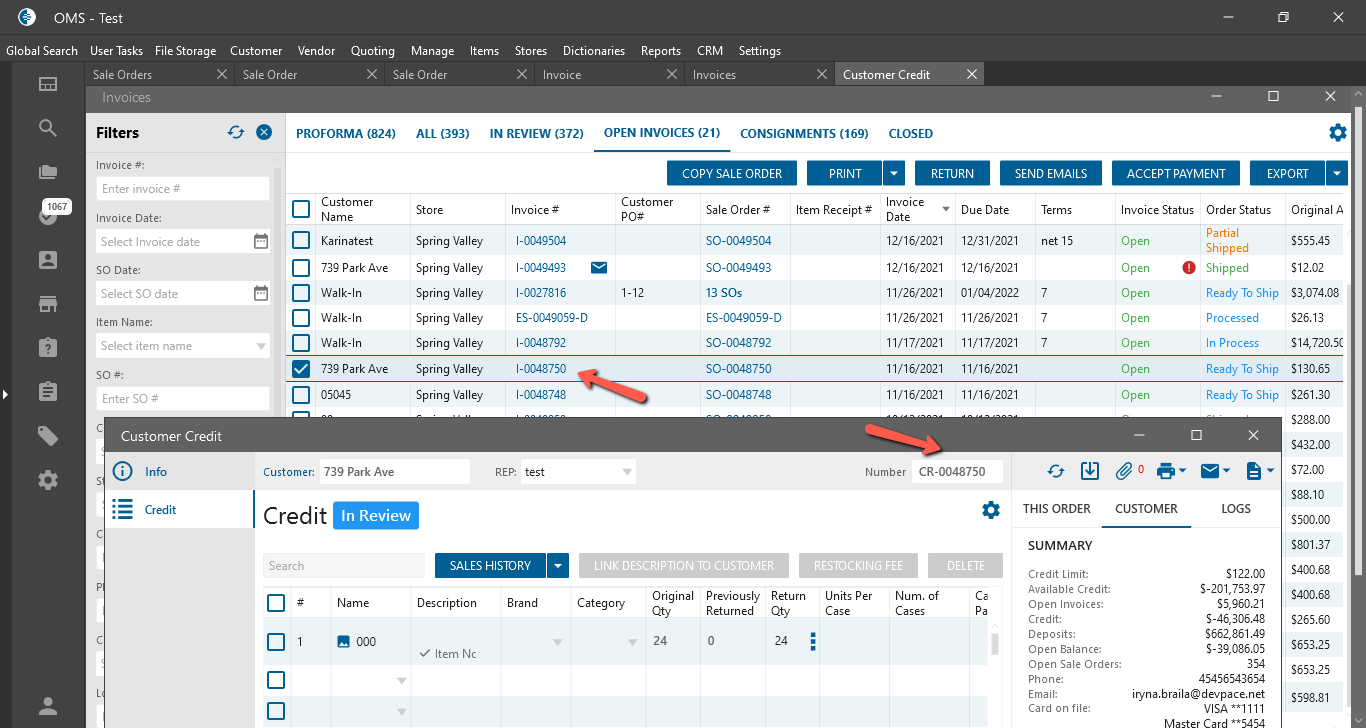
Task: Switch to the Consignments (169) tab
Action: (x=804, y=134)
